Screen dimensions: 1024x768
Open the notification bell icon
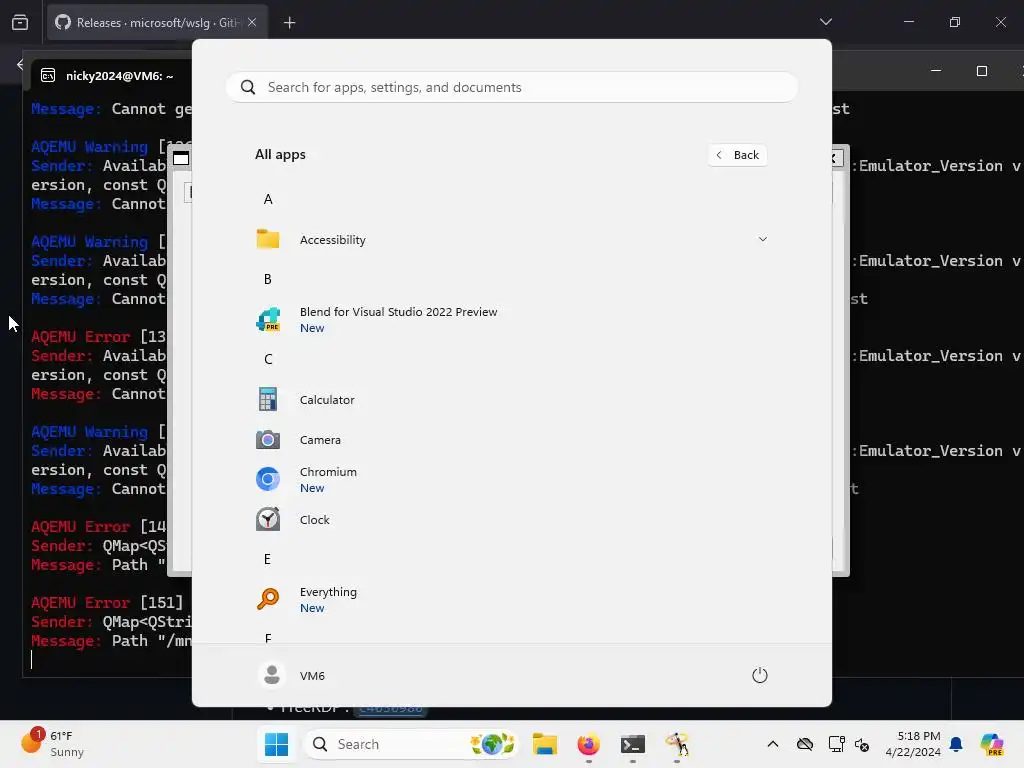click(956, 744)
